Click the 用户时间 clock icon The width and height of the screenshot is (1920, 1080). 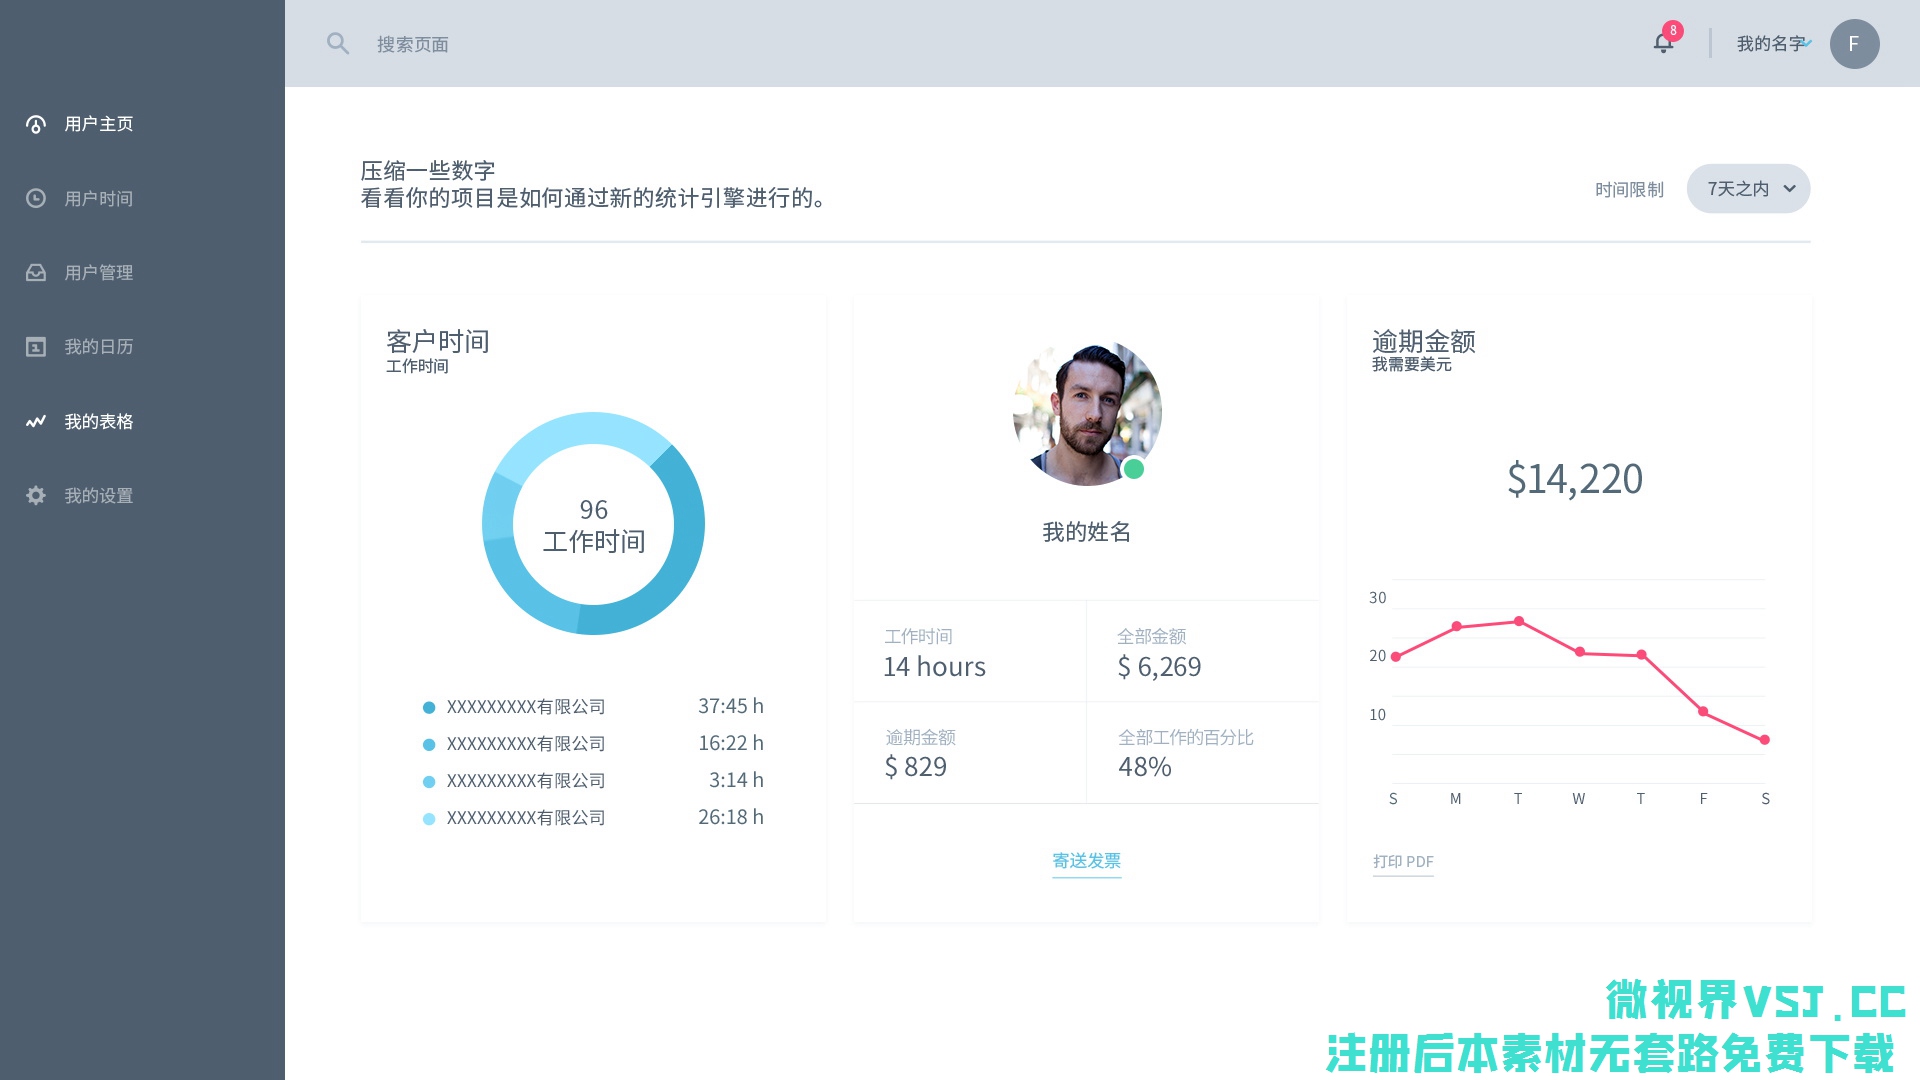click(x=36, y=198)
